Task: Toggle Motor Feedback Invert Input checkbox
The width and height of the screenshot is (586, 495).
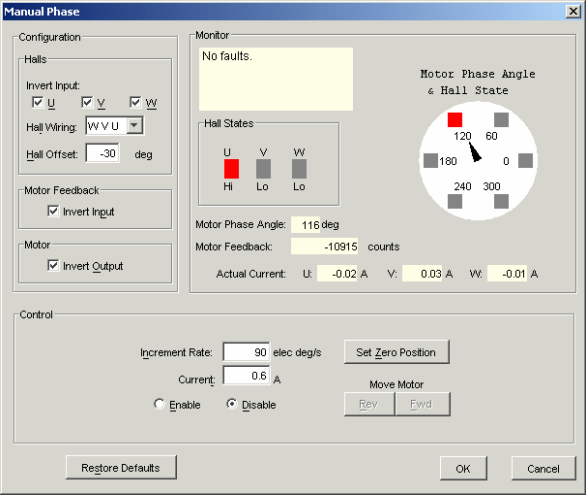Action: [53, 211]
